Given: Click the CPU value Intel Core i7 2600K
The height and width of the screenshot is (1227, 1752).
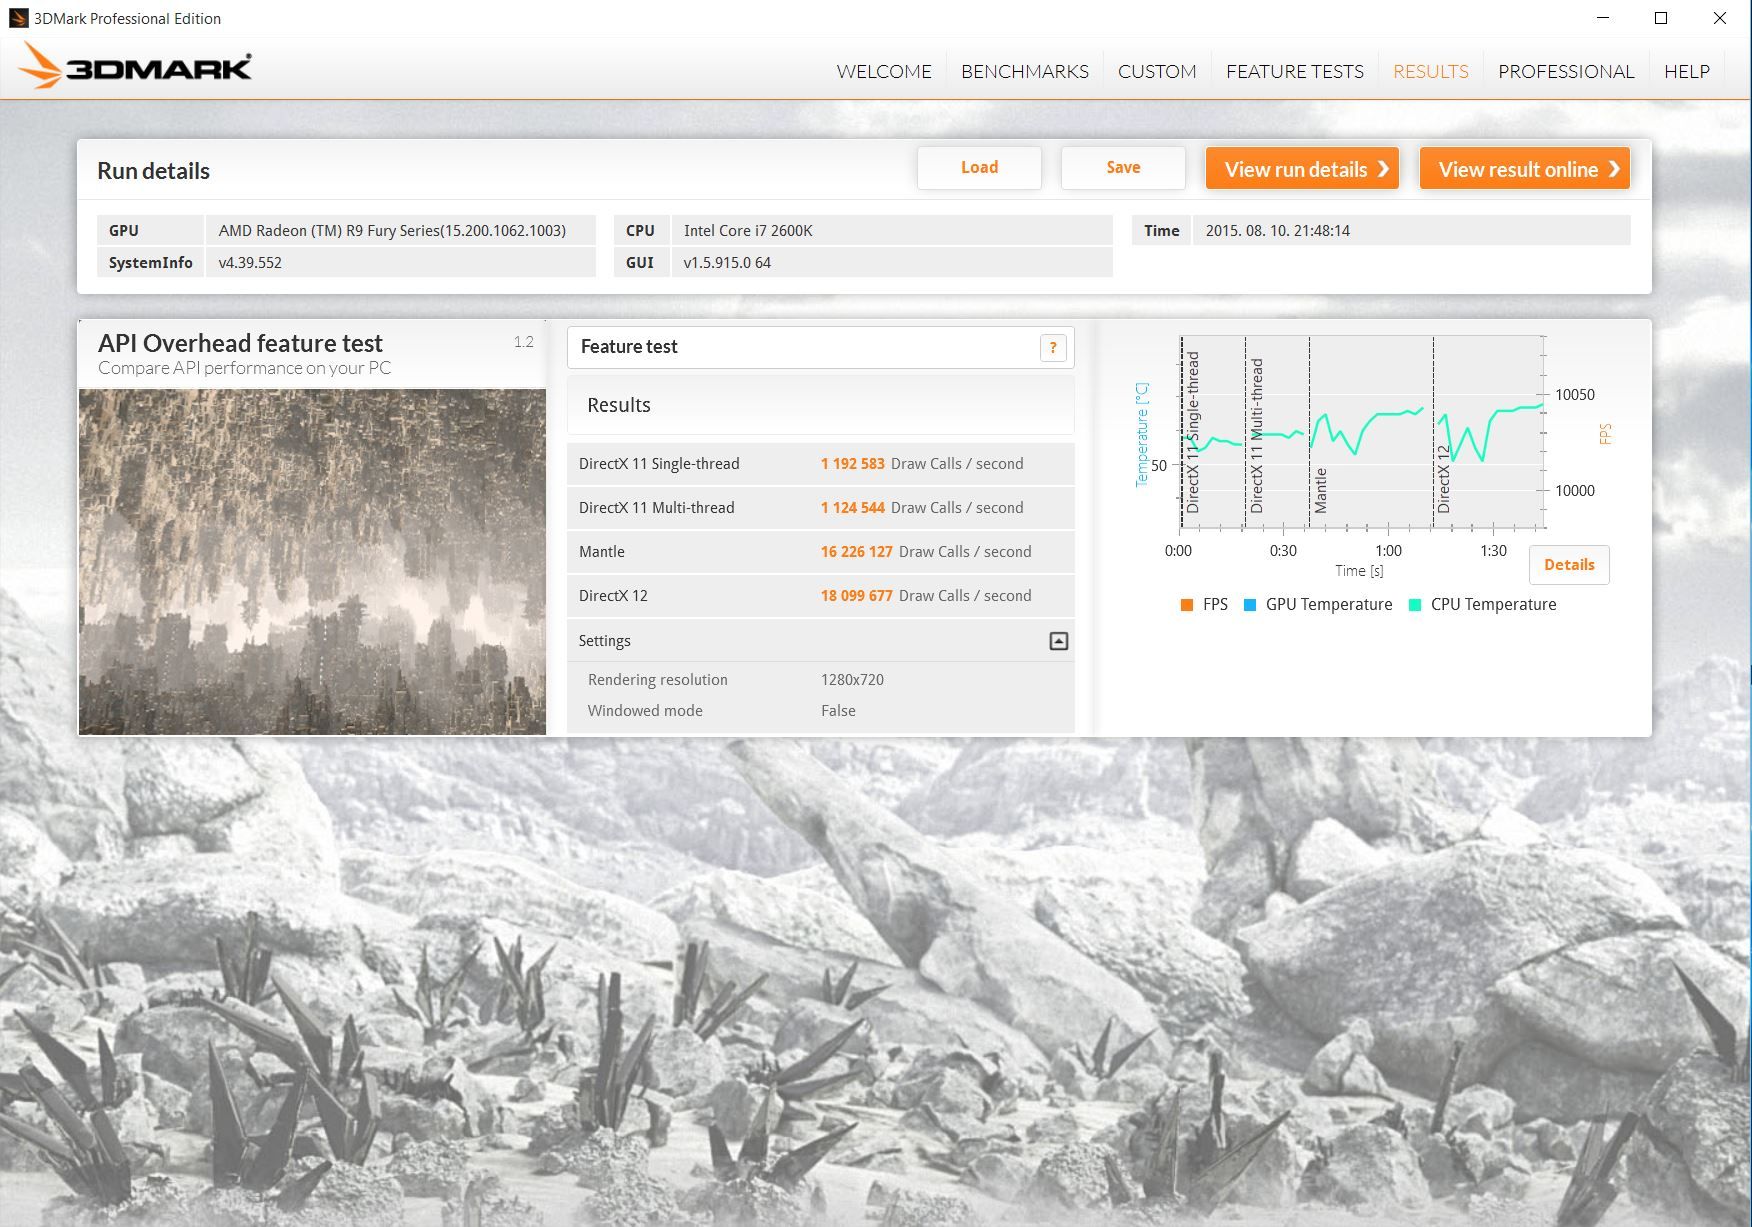Looking at the screenshot, I should (x=748, y=231).
